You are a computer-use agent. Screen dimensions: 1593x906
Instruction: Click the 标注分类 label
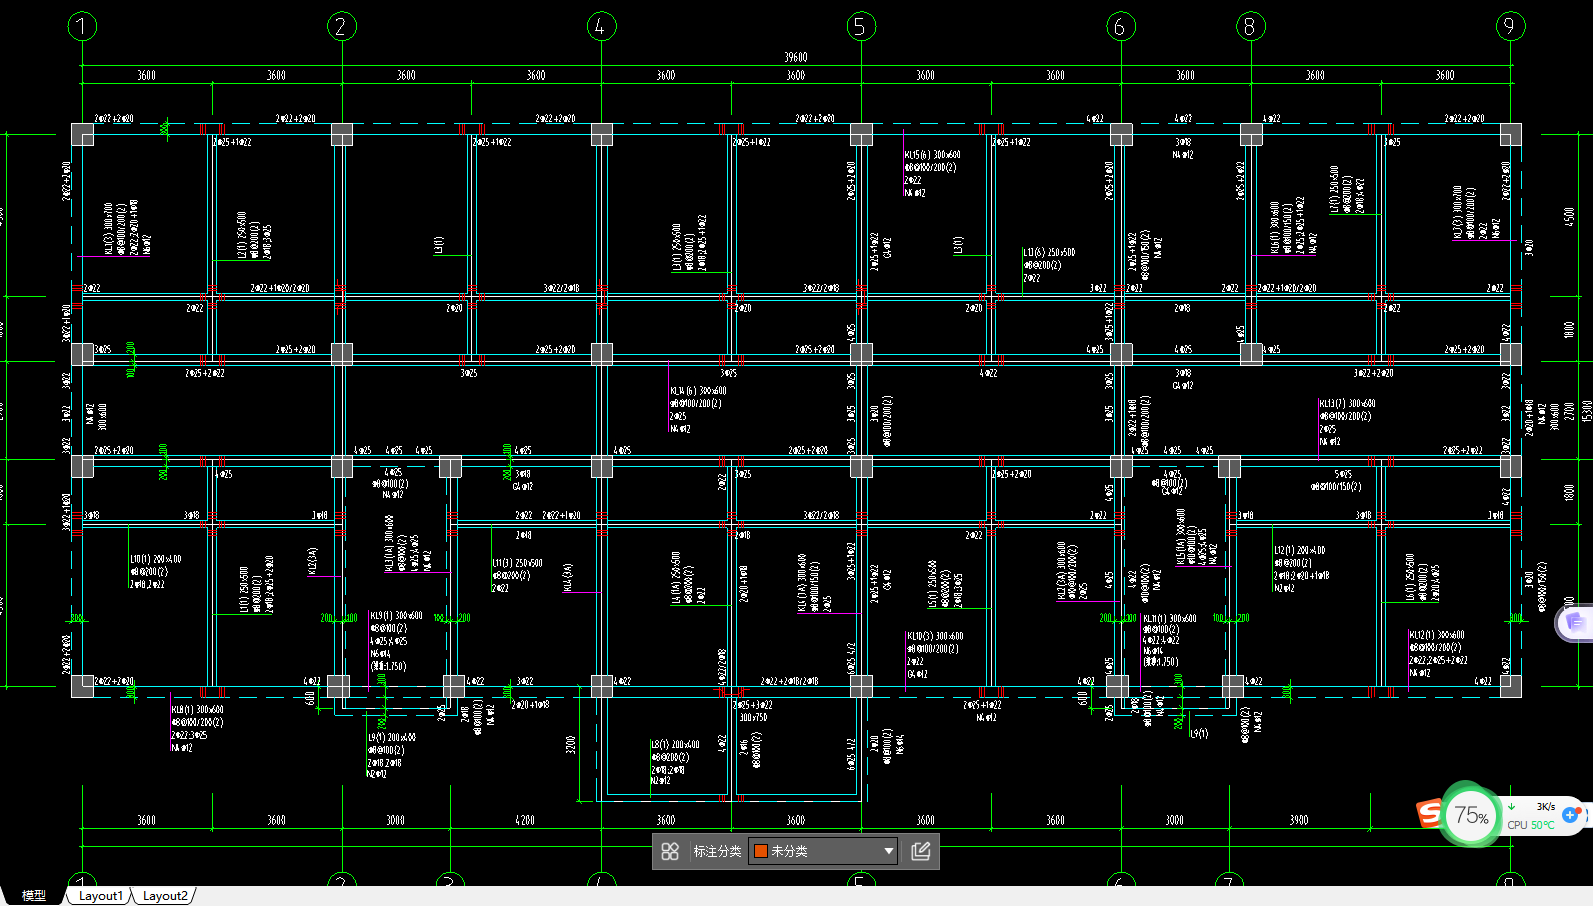click(717, 851)
